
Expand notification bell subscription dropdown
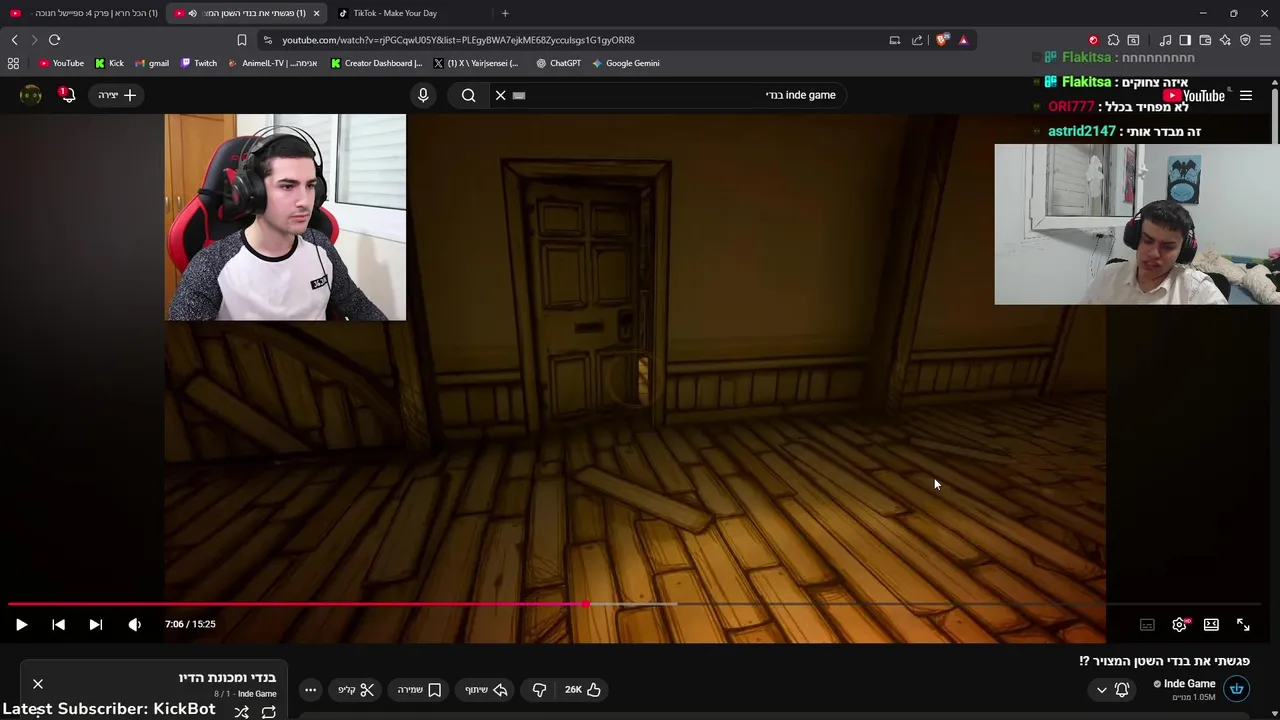pos(1112,689)
